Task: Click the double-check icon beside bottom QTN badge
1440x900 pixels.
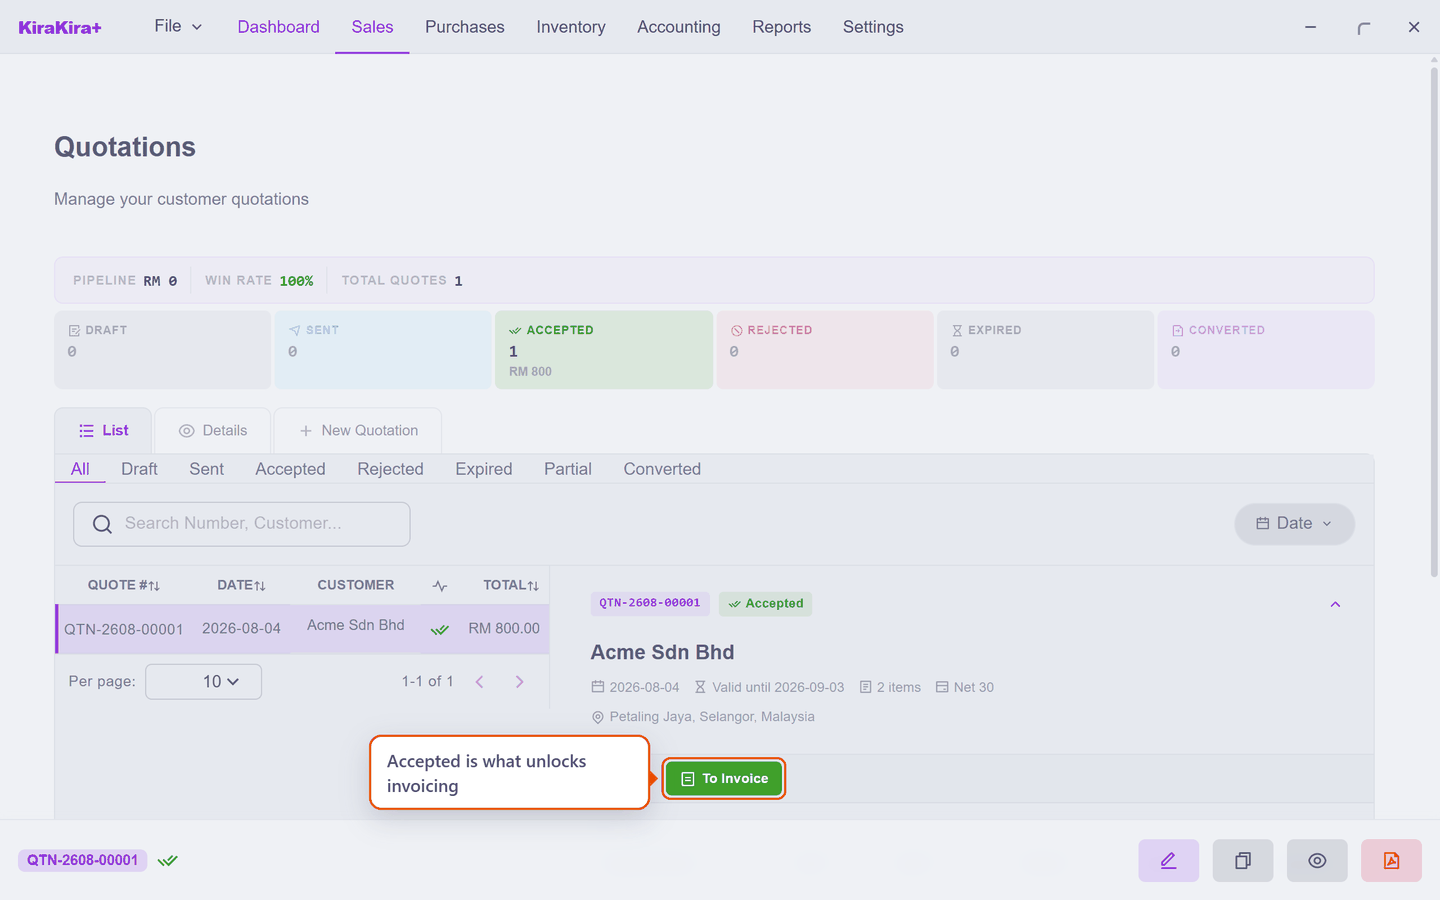Action: (x=167, y=860)
